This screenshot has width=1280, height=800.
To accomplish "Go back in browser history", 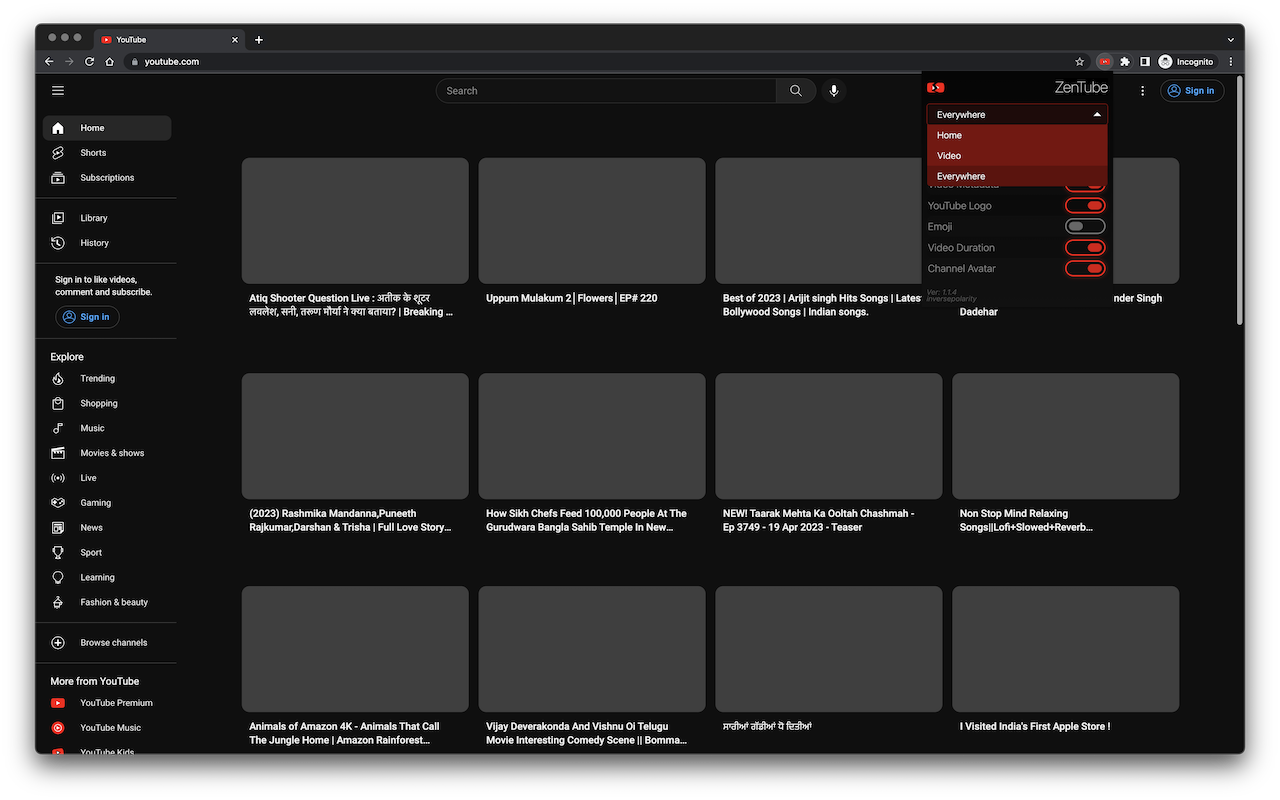I will point(49,62).
